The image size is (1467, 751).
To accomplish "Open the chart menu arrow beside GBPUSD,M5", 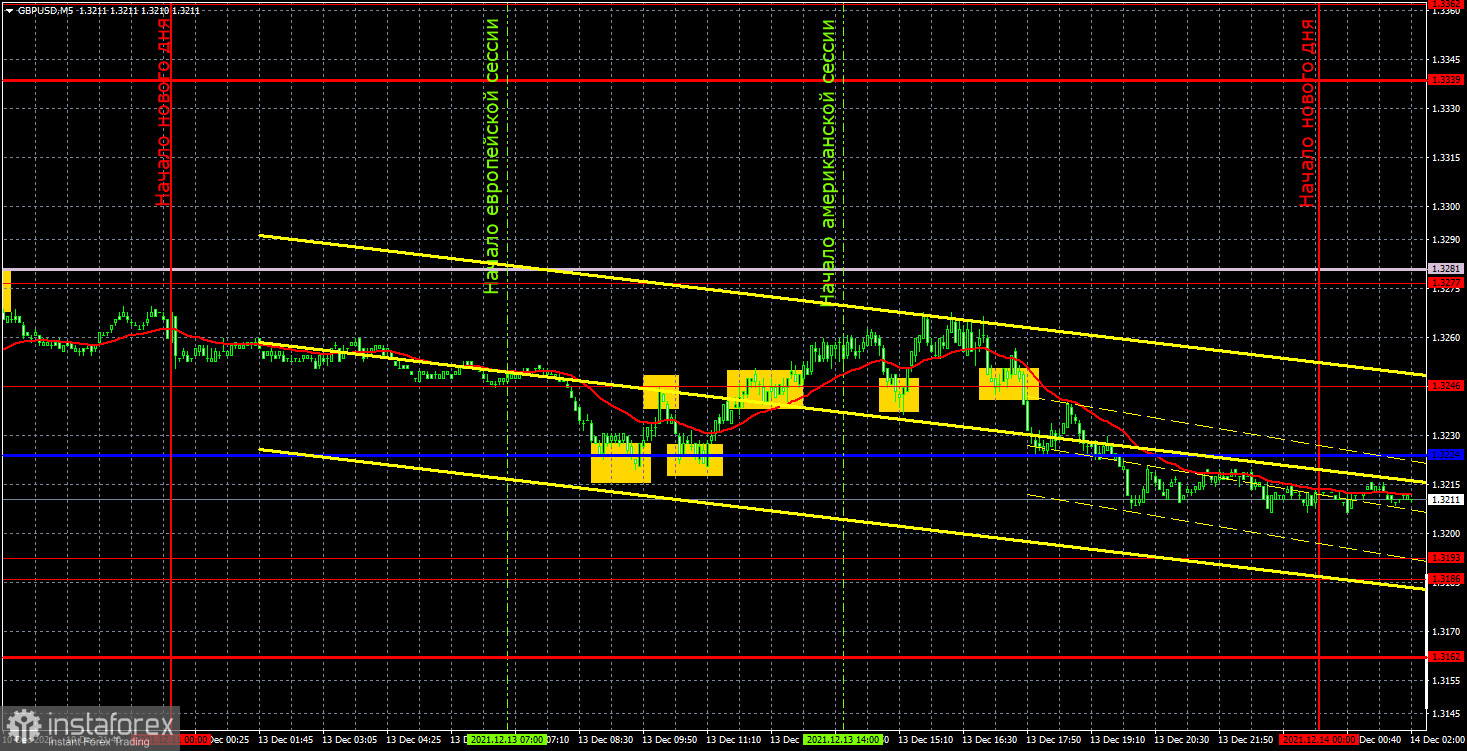I will coord(9,10).
